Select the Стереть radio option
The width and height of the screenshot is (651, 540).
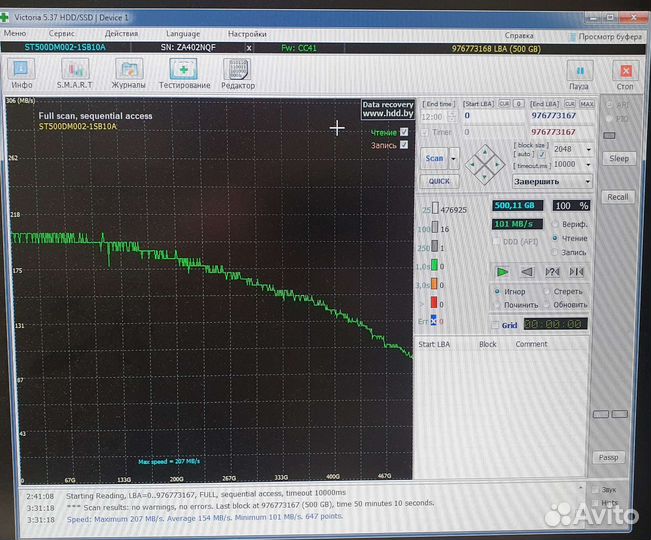coord(545,292)
